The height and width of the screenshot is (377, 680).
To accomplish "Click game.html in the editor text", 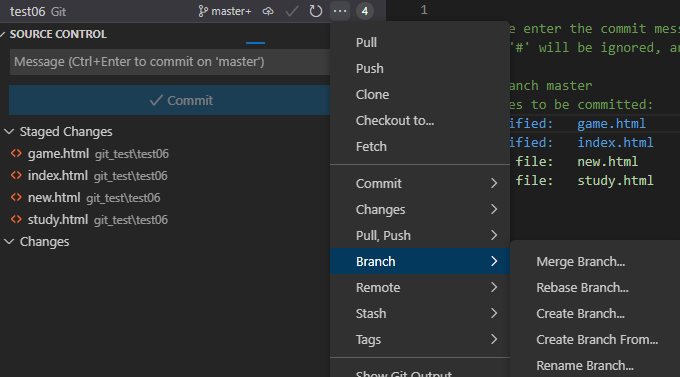I will 611,124.
